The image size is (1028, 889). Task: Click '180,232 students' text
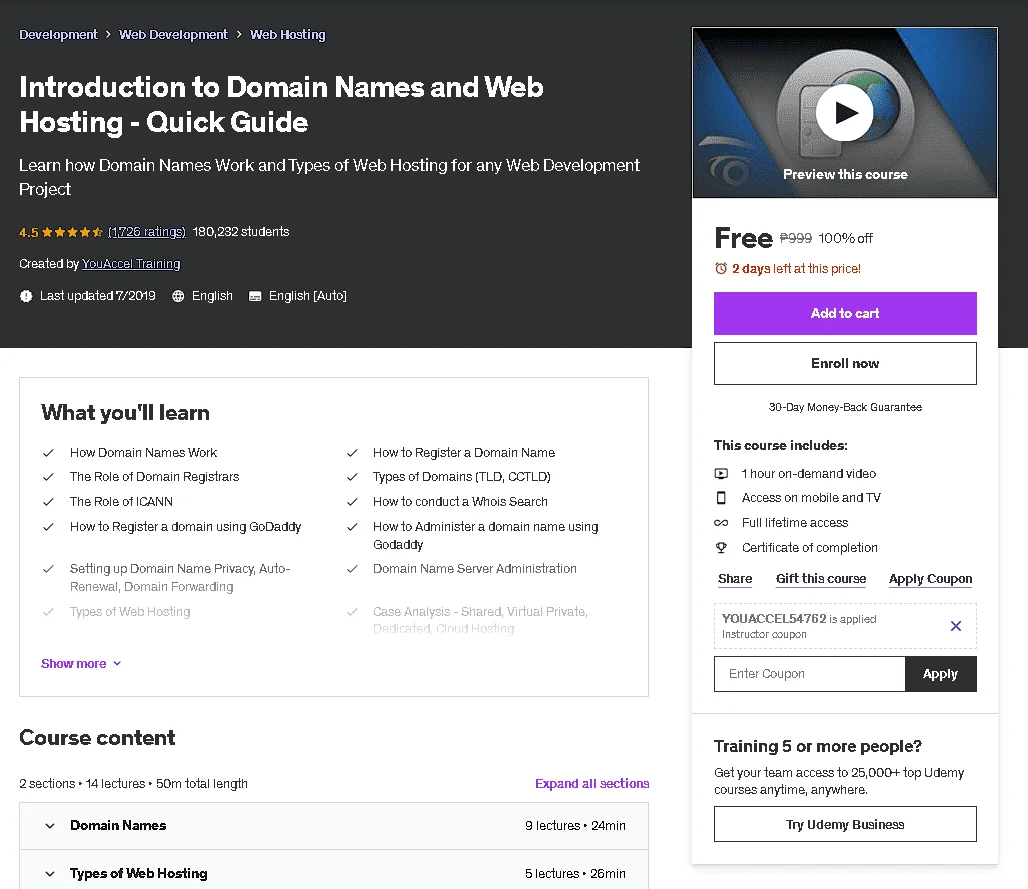point(241,232)
